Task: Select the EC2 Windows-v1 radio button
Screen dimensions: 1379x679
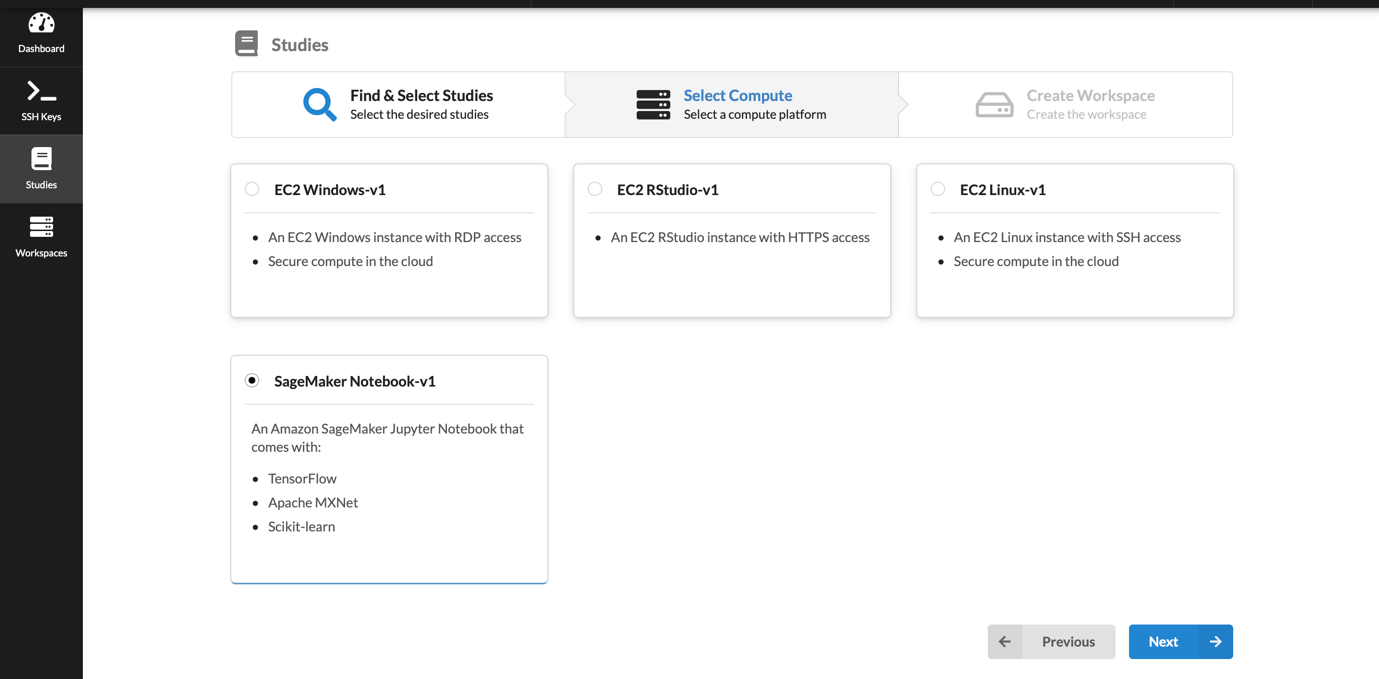Action: click(x=252, y=189)
